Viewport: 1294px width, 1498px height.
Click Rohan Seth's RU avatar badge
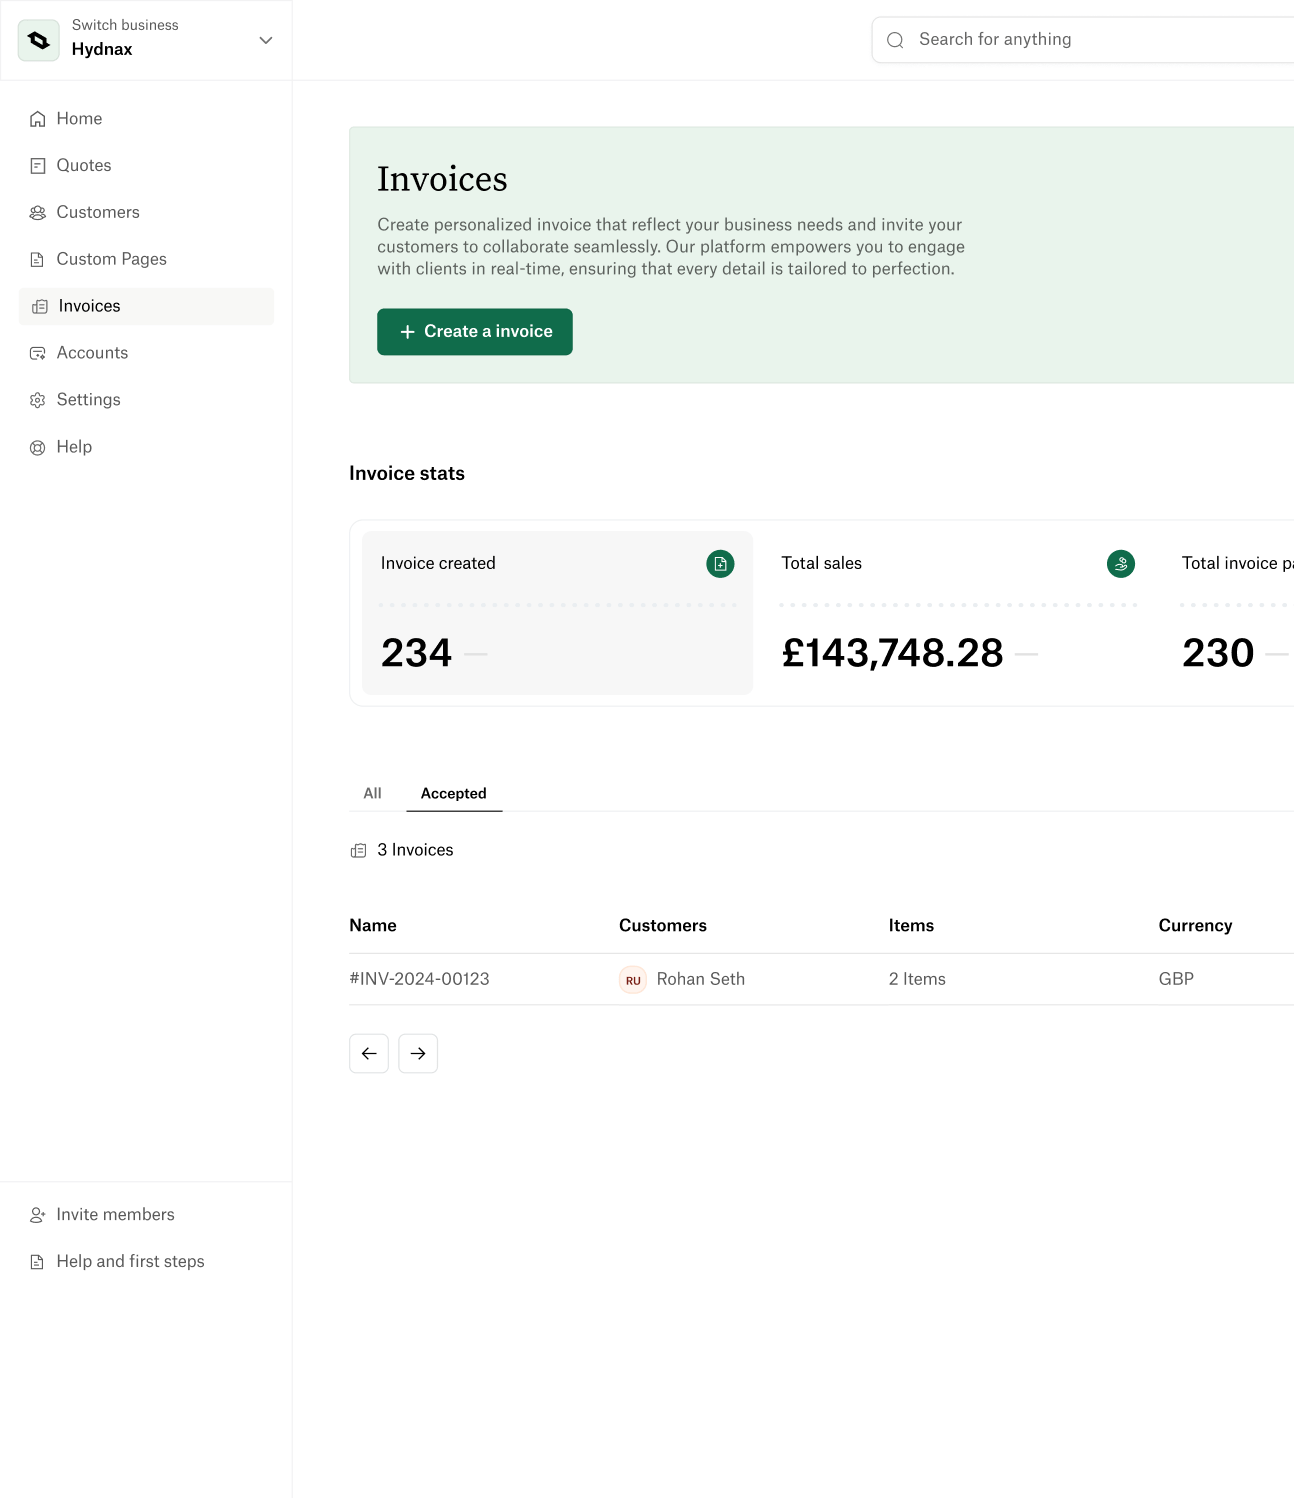[633, 979]
